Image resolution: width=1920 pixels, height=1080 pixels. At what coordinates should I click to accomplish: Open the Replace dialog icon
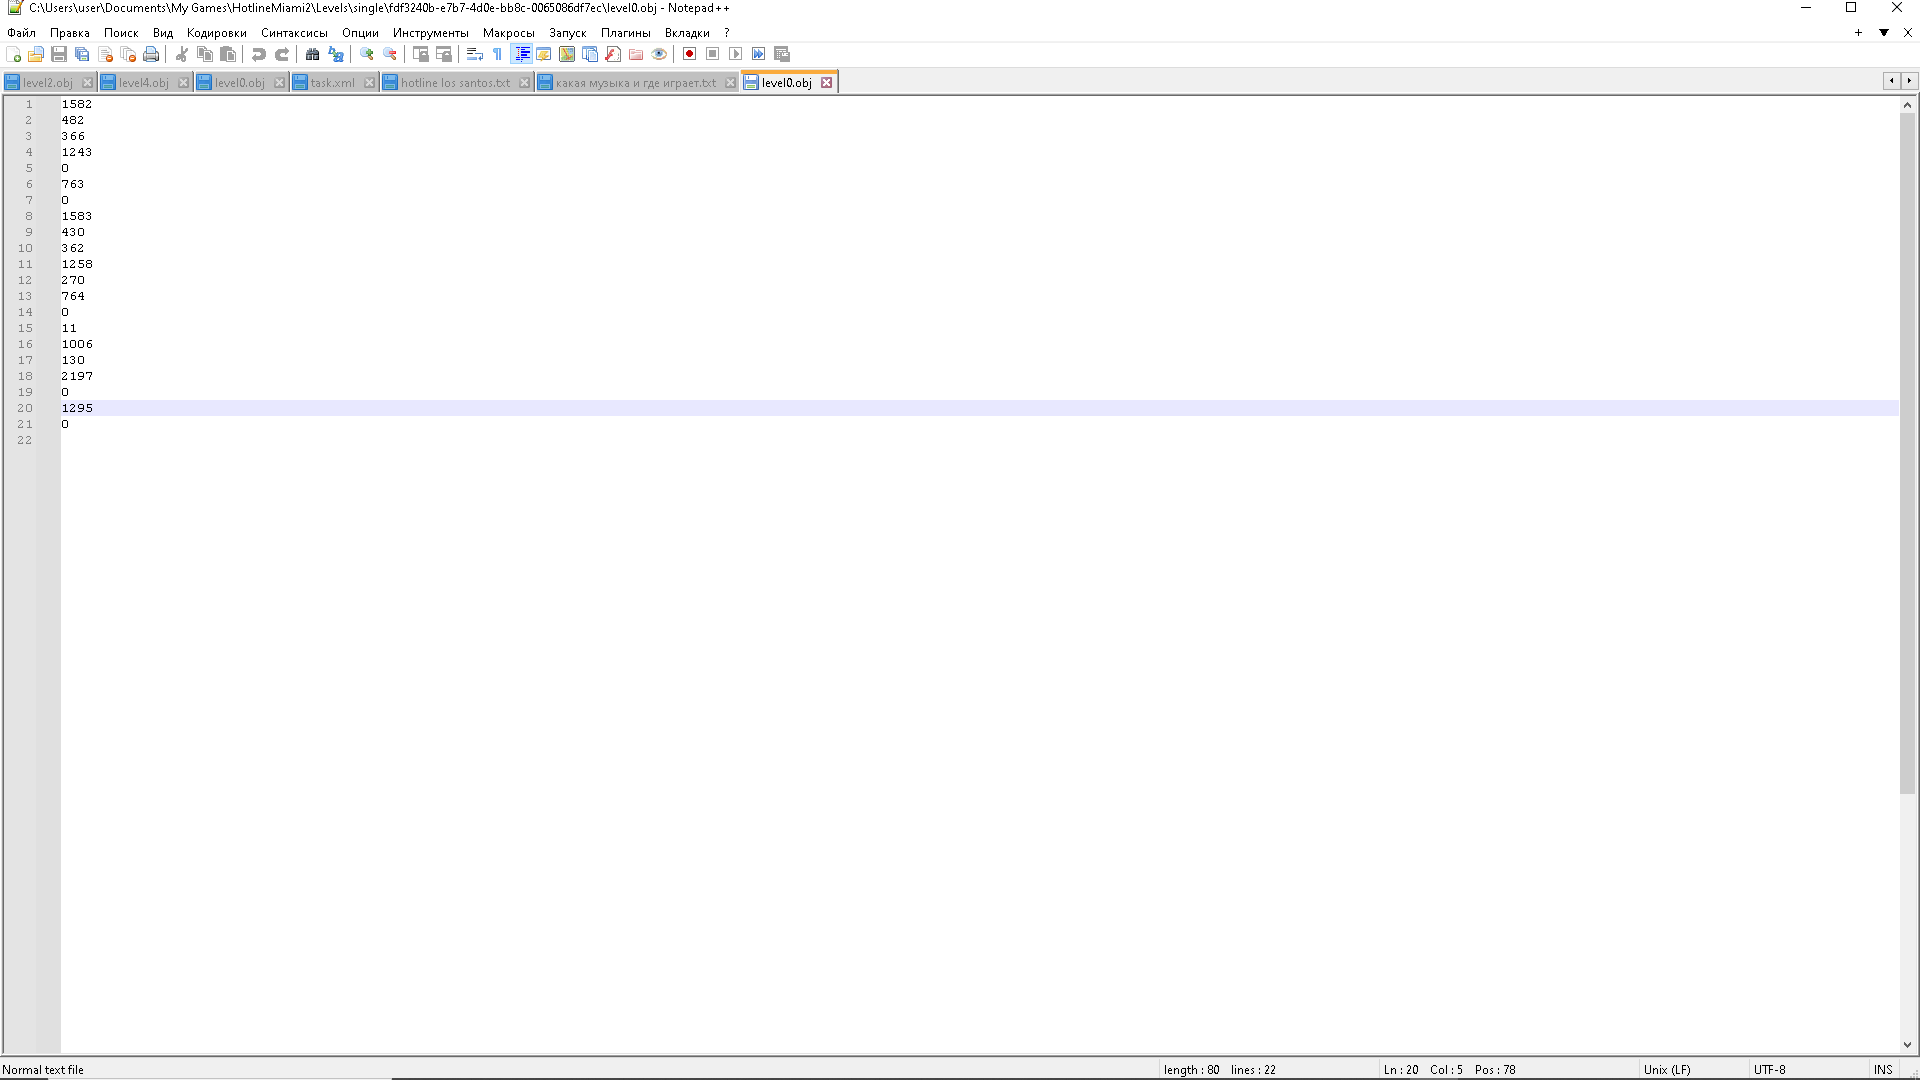pos(336,54)
